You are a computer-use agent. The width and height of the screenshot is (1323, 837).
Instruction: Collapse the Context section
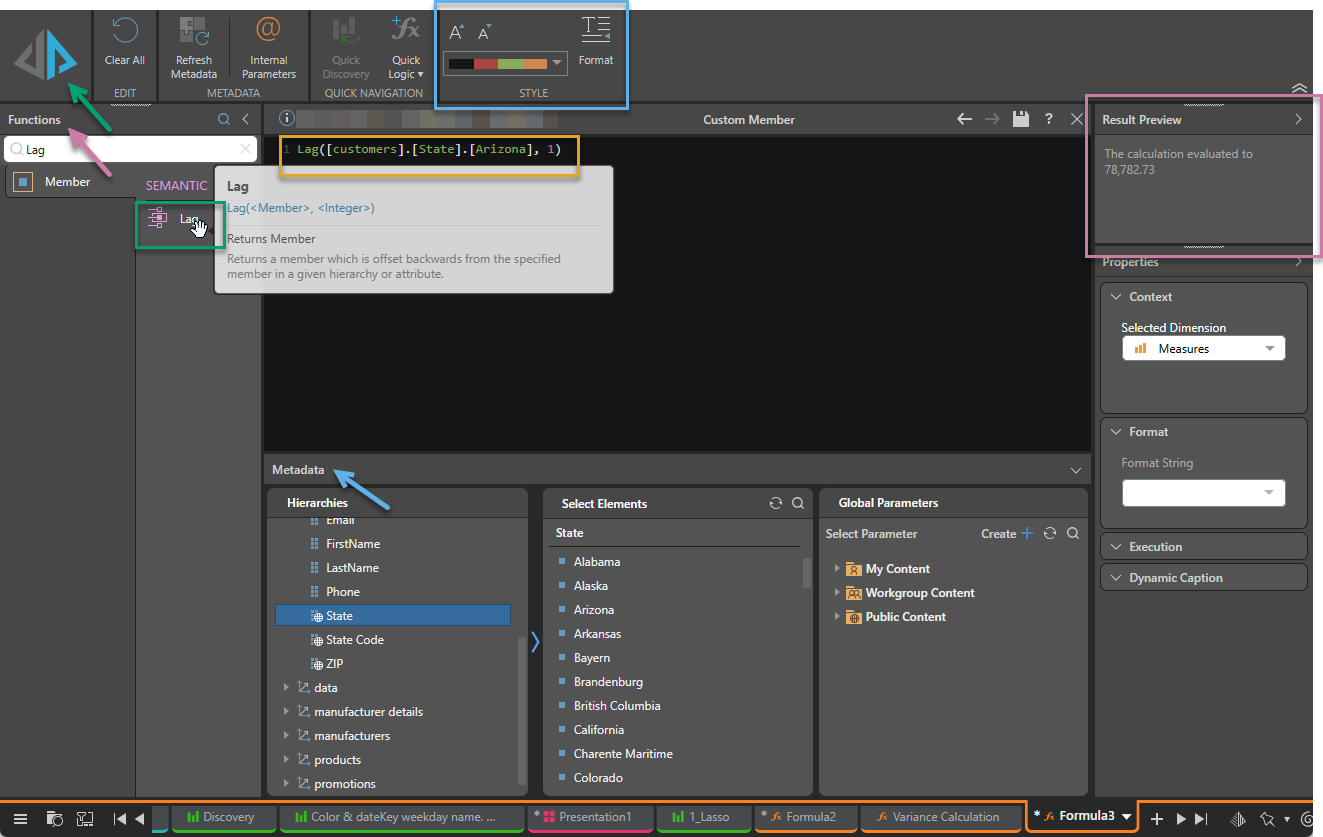1116,297
